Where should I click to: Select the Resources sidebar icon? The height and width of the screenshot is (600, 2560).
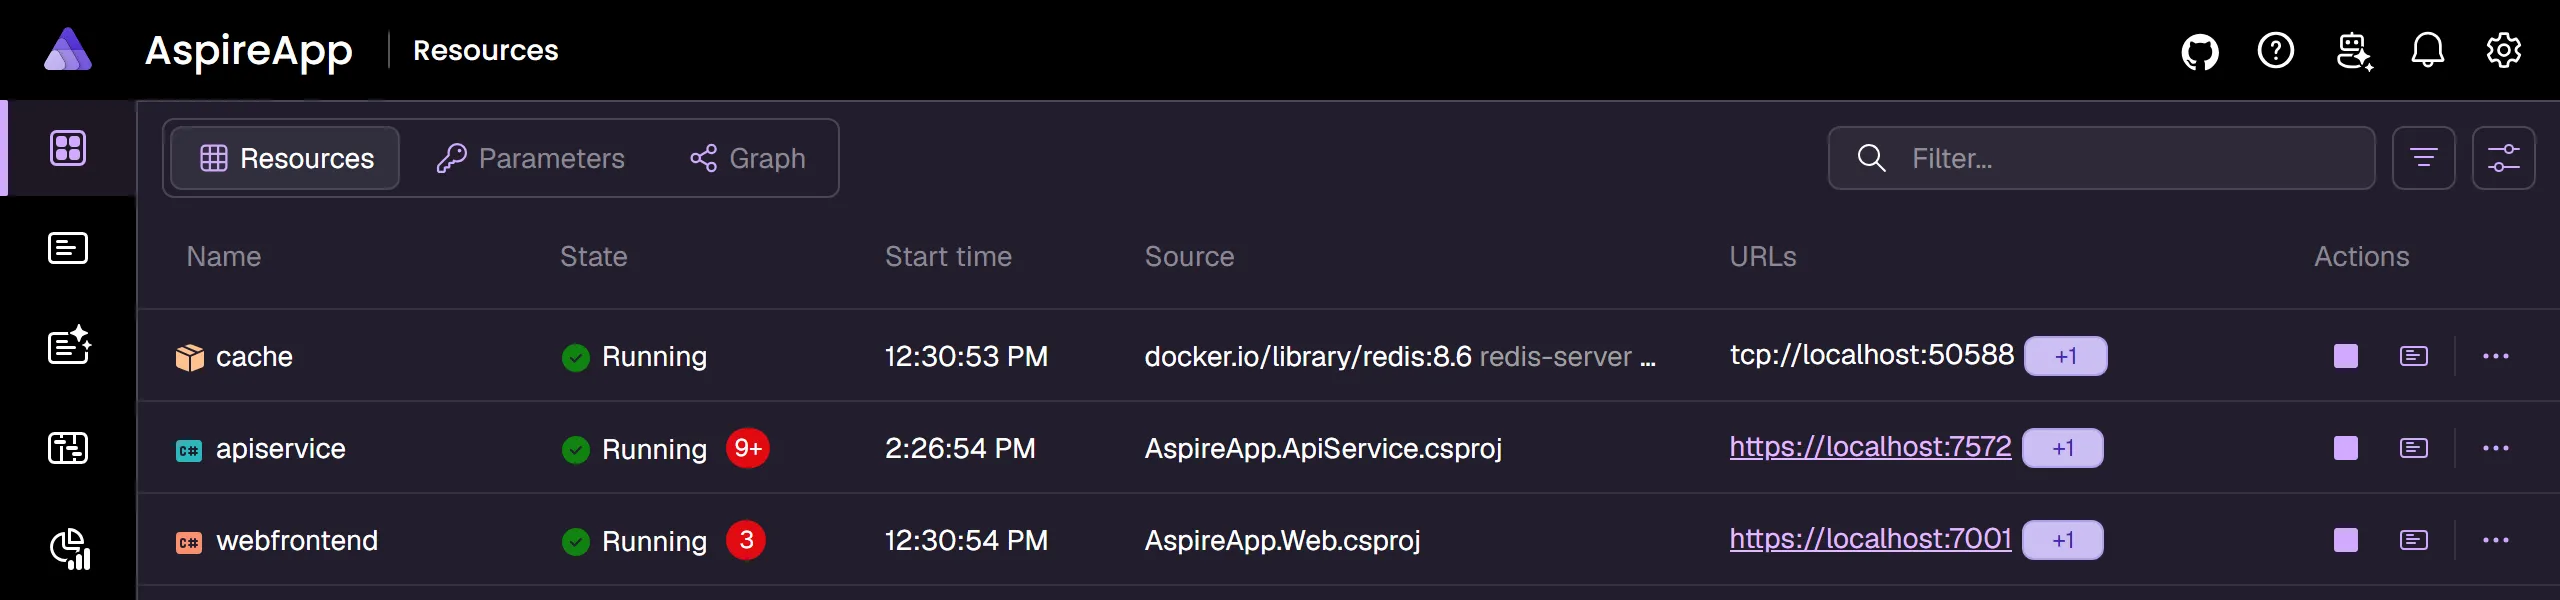[x=68, y=148]
